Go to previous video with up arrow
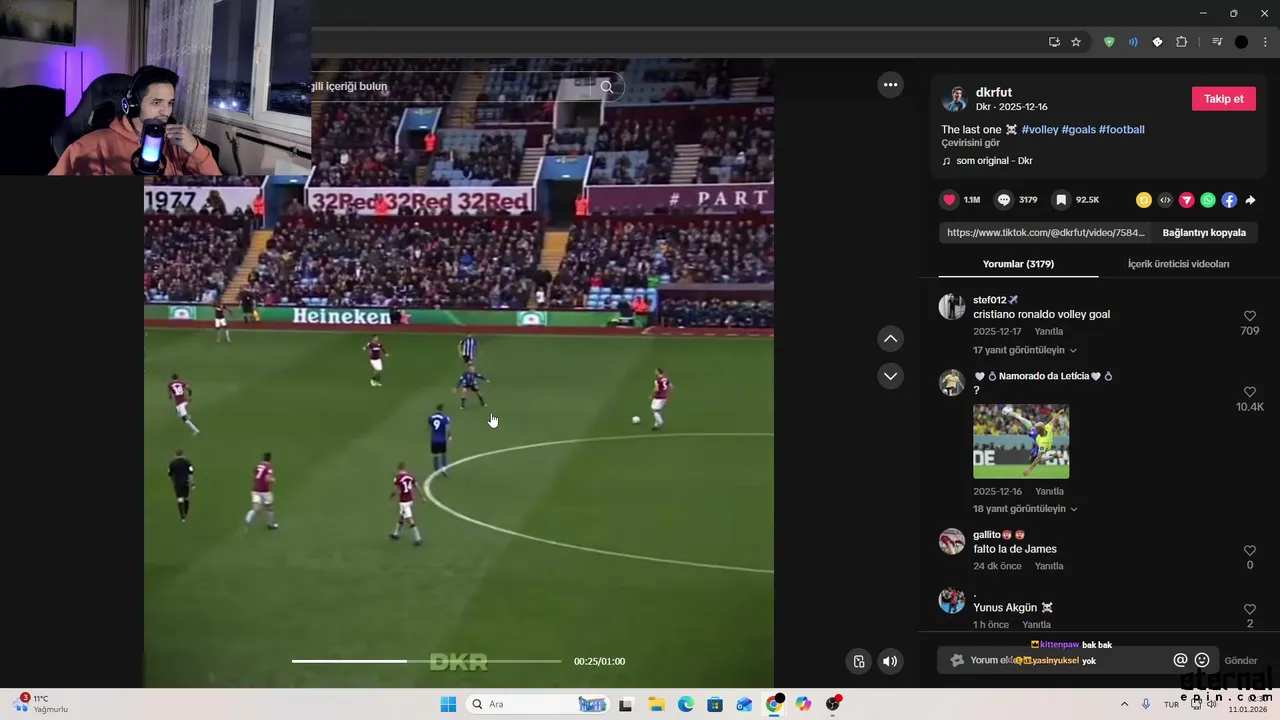Viewport: 1280px width, 720px height. [x=890, y=339]
